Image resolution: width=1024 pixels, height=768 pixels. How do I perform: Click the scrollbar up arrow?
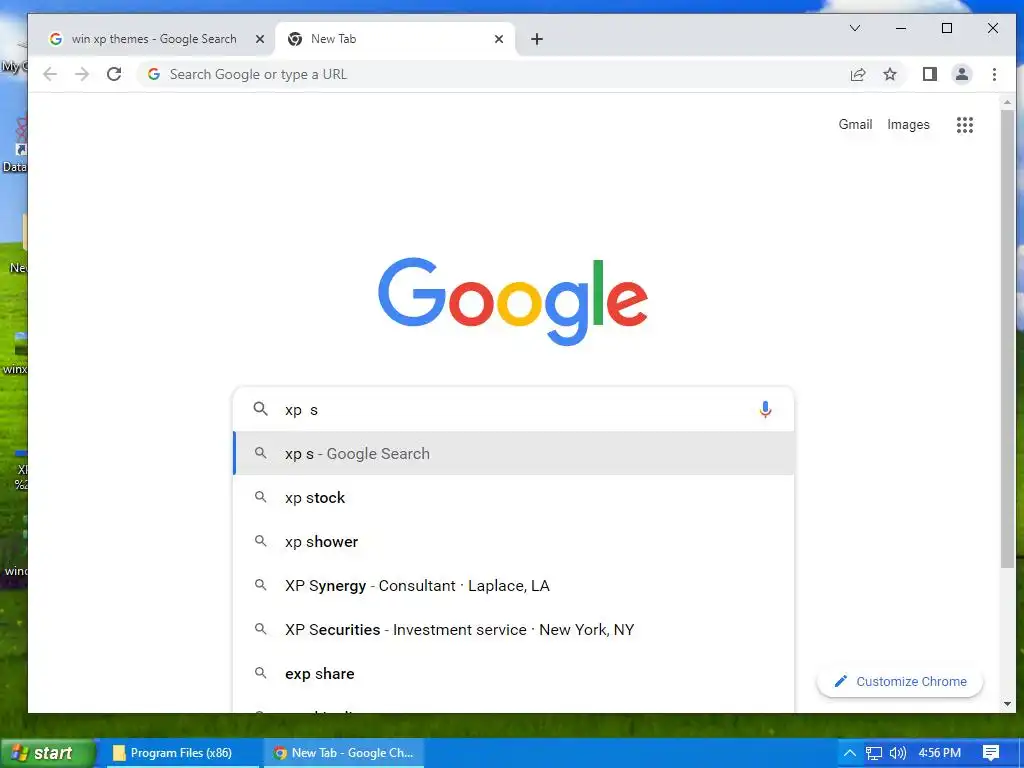coord(1007,103)
